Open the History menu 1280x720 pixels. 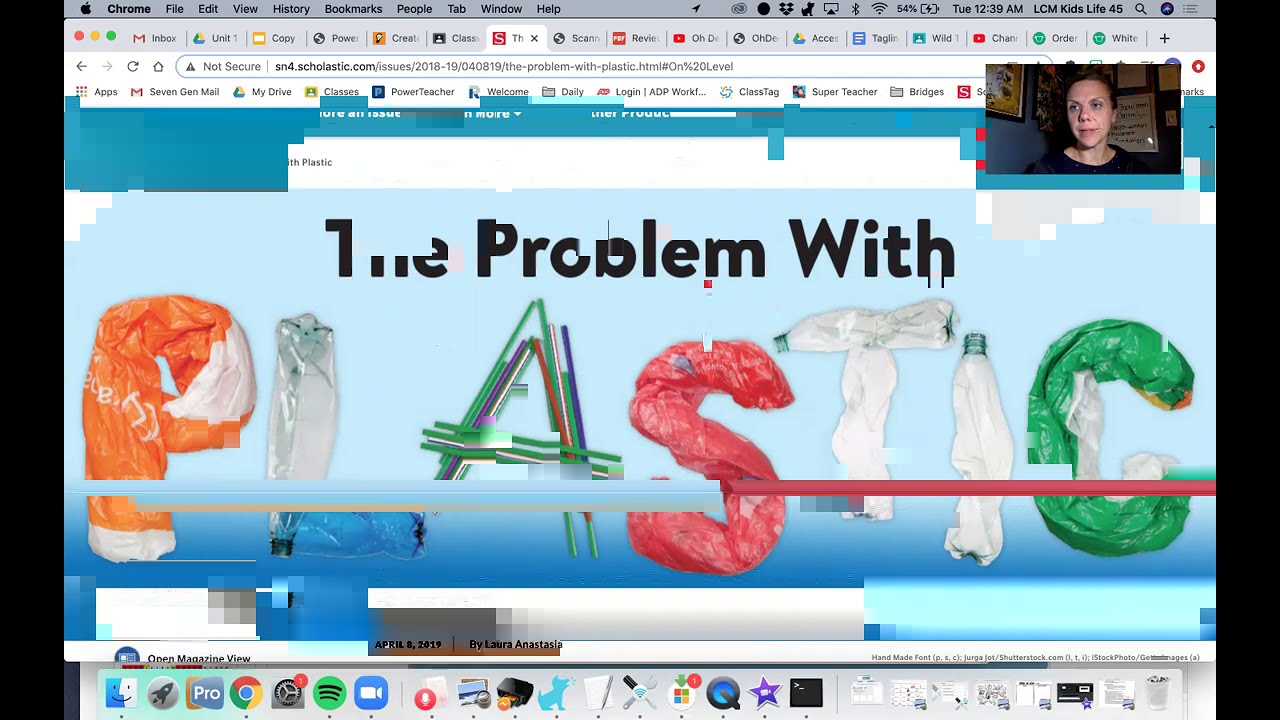(x=291, y=9)
